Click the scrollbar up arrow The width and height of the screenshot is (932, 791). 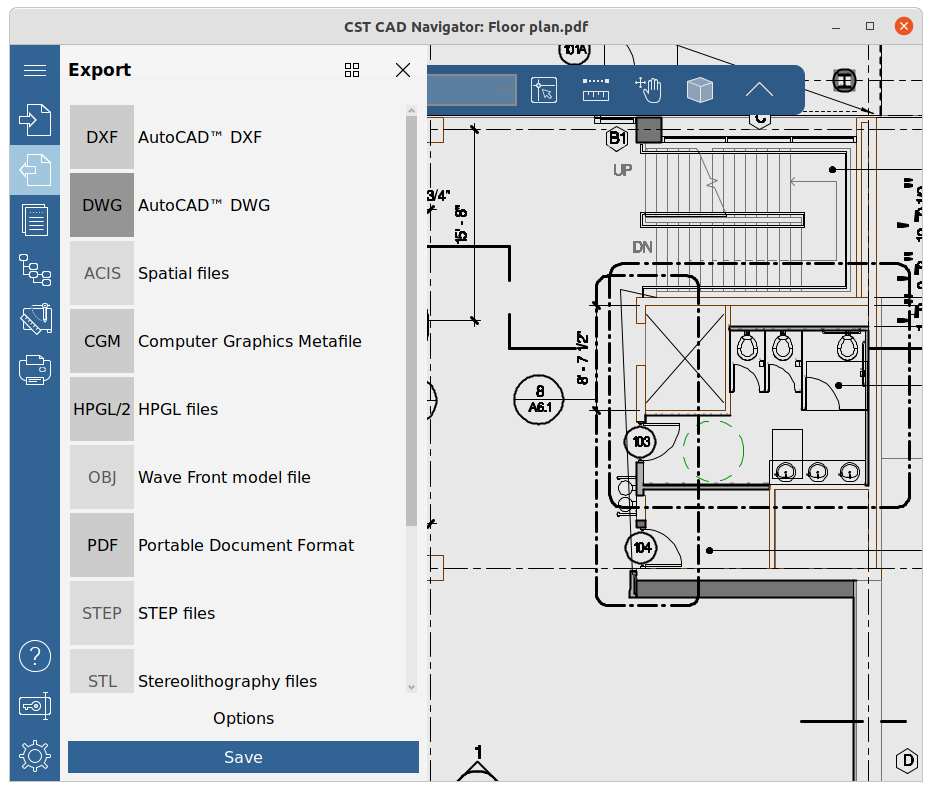coord(411,111)
